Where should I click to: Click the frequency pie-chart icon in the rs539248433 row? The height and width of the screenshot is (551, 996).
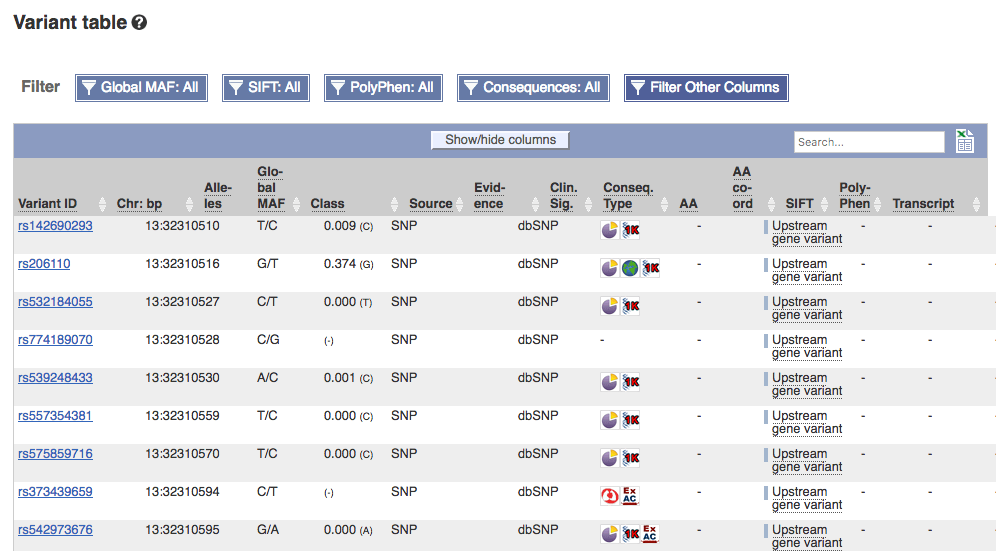[x=610, y=382]
